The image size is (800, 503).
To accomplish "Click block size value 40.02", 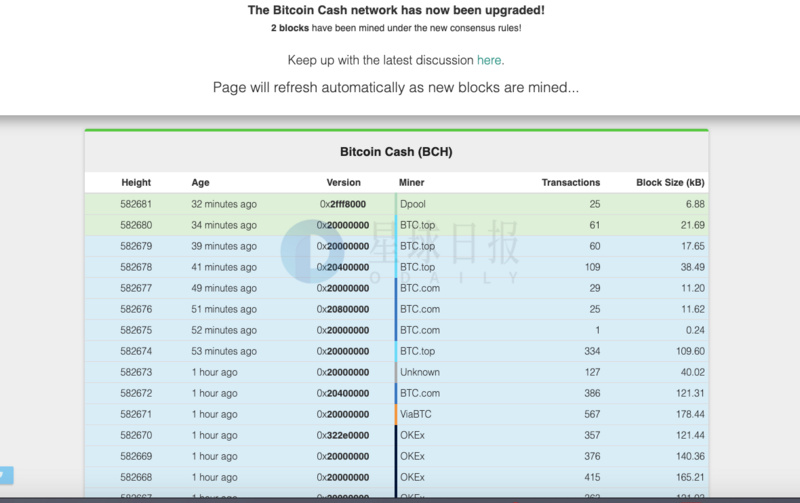I will 692,372.
